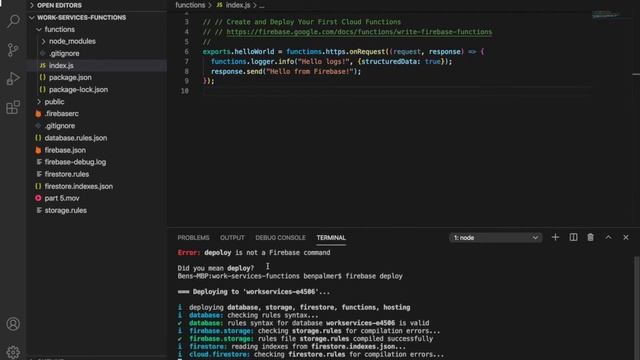Switch to the PROBLEMS tab
Viewport: 640px width, 360px height.
[x=193, y=238]
